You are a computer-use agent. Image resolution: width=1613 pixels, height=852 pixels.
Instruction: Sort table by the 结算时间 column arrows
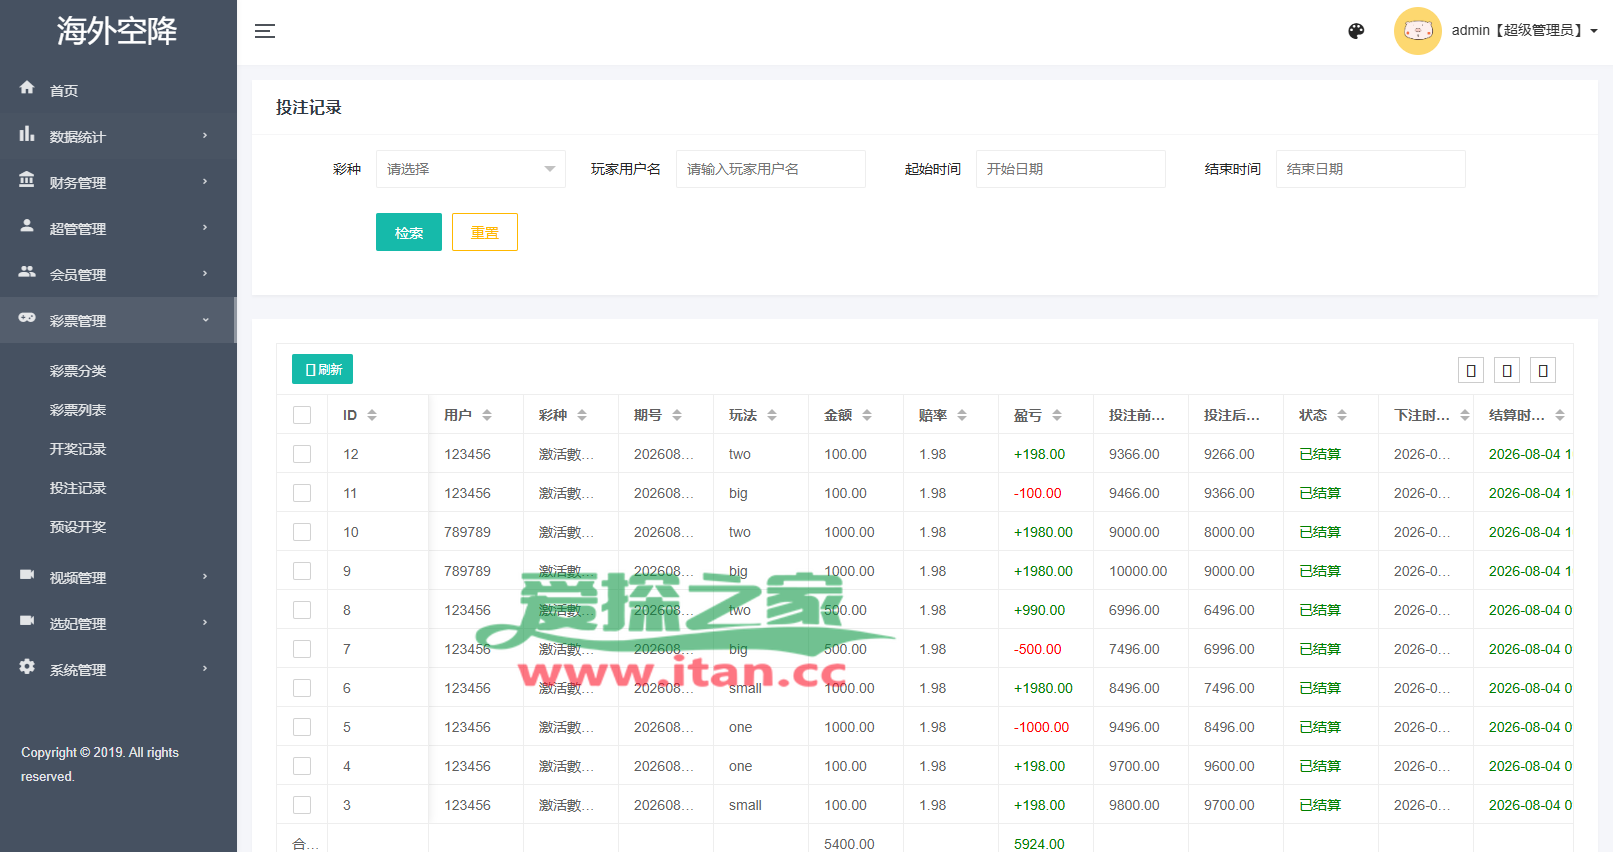(x=1560, y=415)
